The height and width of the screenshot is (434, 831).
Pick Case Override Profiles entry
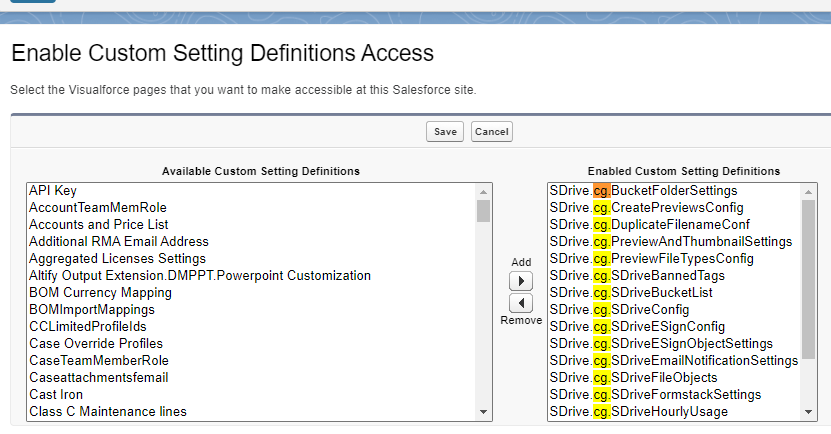click(x=96, y=343)
